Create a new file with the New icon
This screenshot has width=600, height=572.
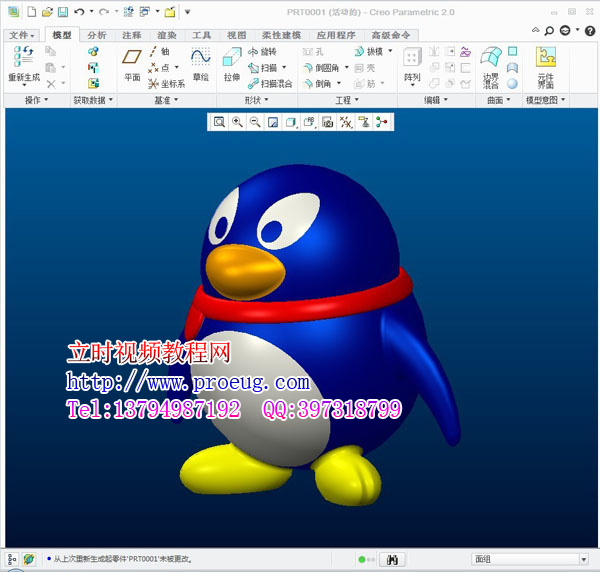[x=32, y=12]
